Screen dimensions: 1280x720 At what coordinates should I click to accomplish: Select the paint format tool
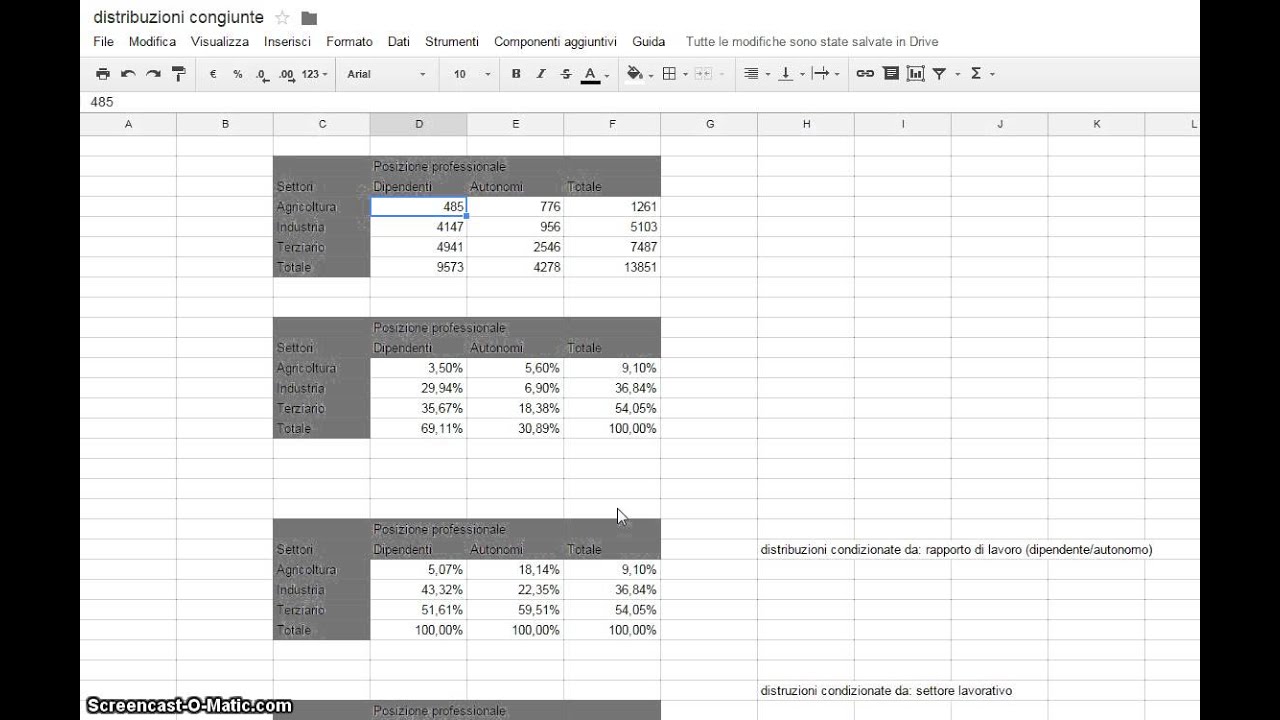[x=179, y=74]
